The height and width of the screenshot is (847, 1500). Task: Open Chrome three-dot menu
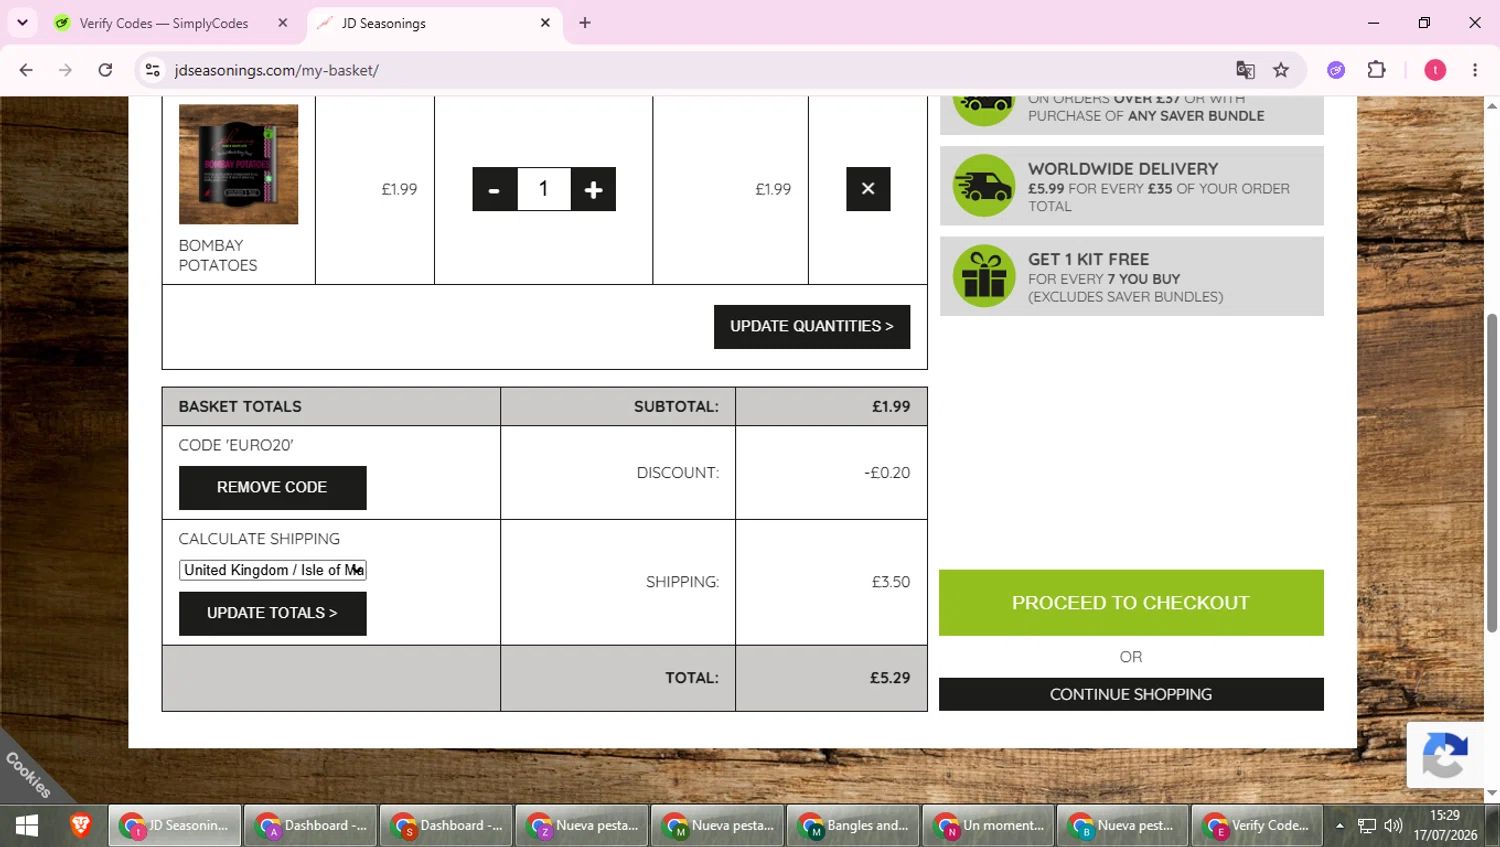1475,70
